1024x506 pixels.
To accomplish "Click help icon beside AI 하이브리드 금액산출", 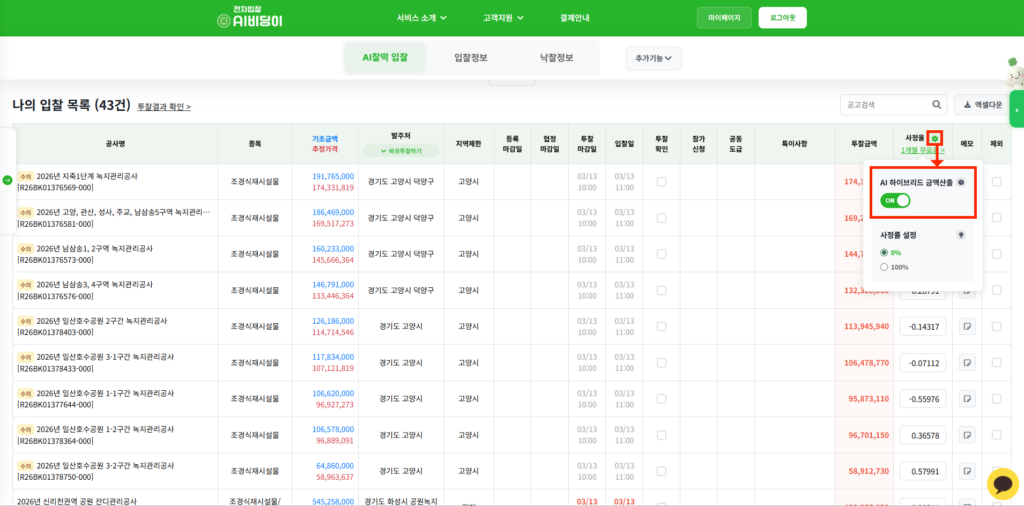I will tap(961, 183).
